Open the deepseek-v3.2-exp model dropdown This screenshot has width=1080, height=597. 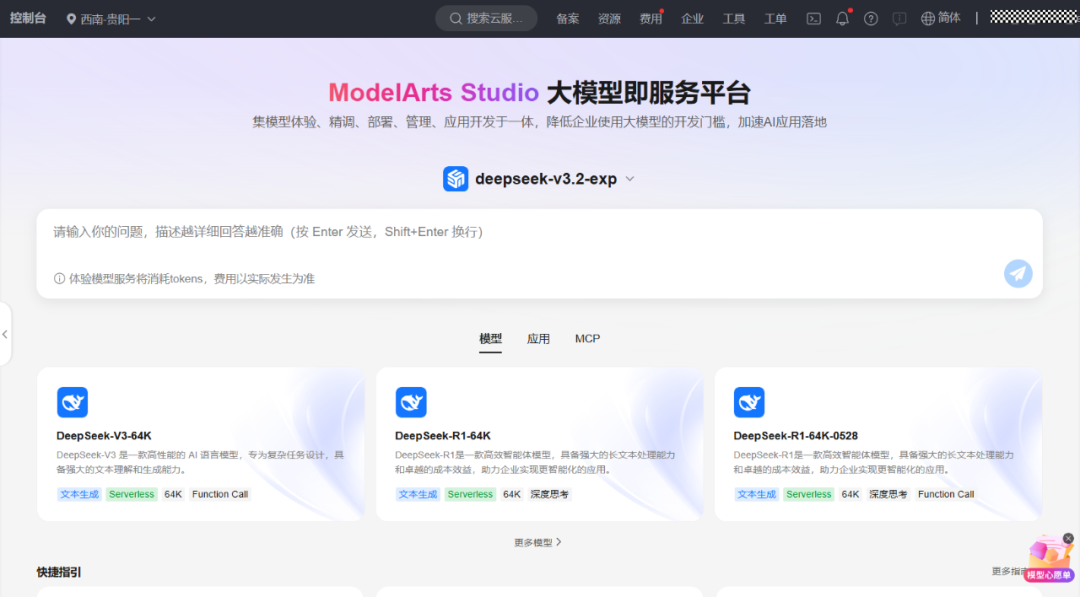630,179
